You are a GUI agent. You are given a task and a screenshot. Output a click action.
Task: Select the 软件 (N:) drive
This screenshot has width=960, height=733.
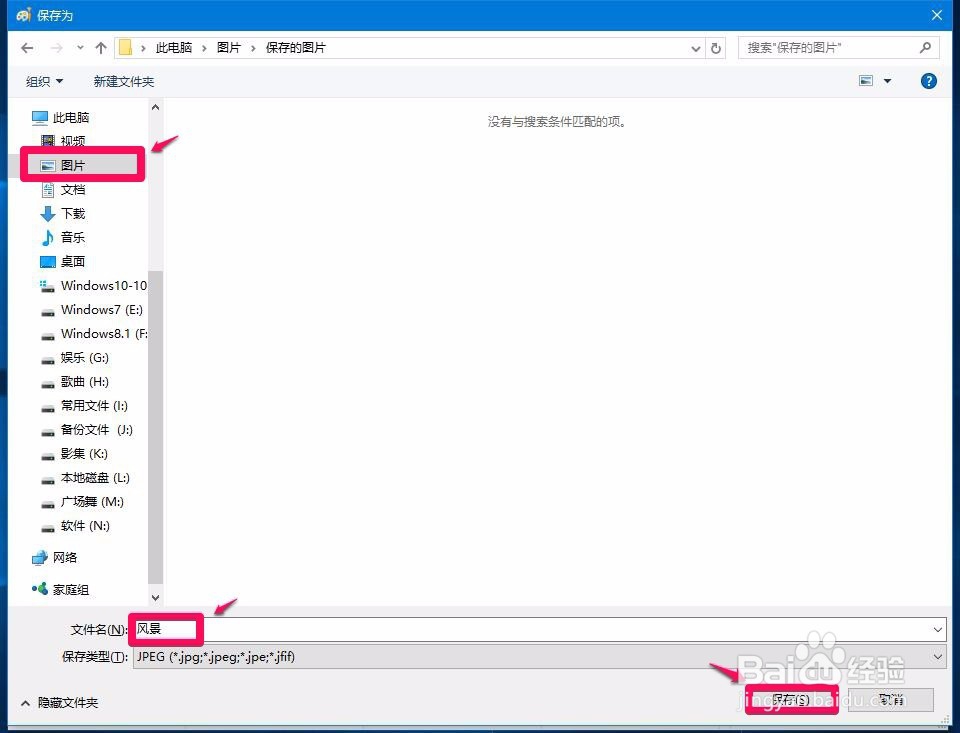pyautogui.click(x=85, y=525)
